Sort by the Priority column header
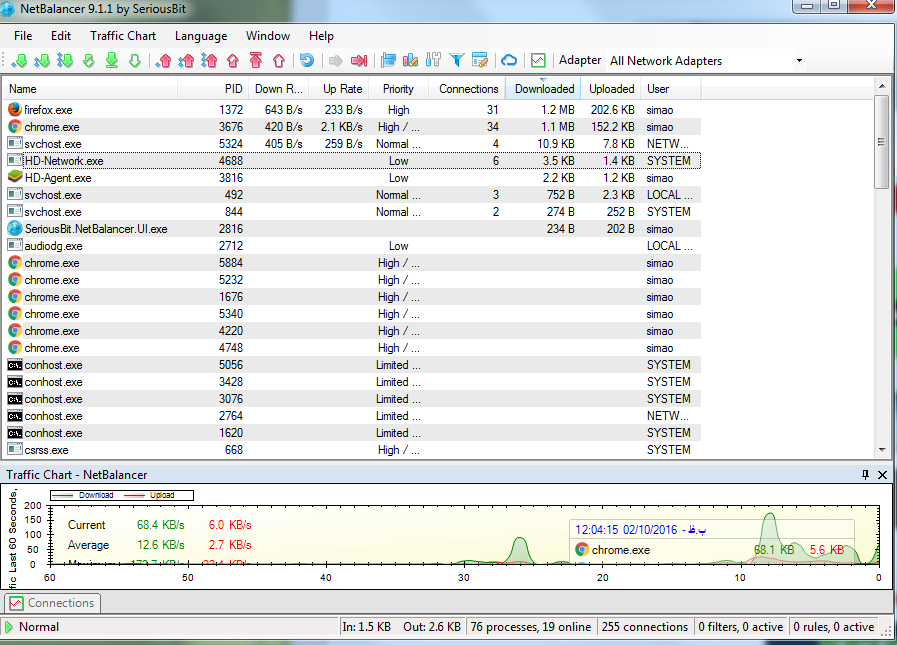The height and width of the screenshot is (645, 897). (x=399, y=89)
